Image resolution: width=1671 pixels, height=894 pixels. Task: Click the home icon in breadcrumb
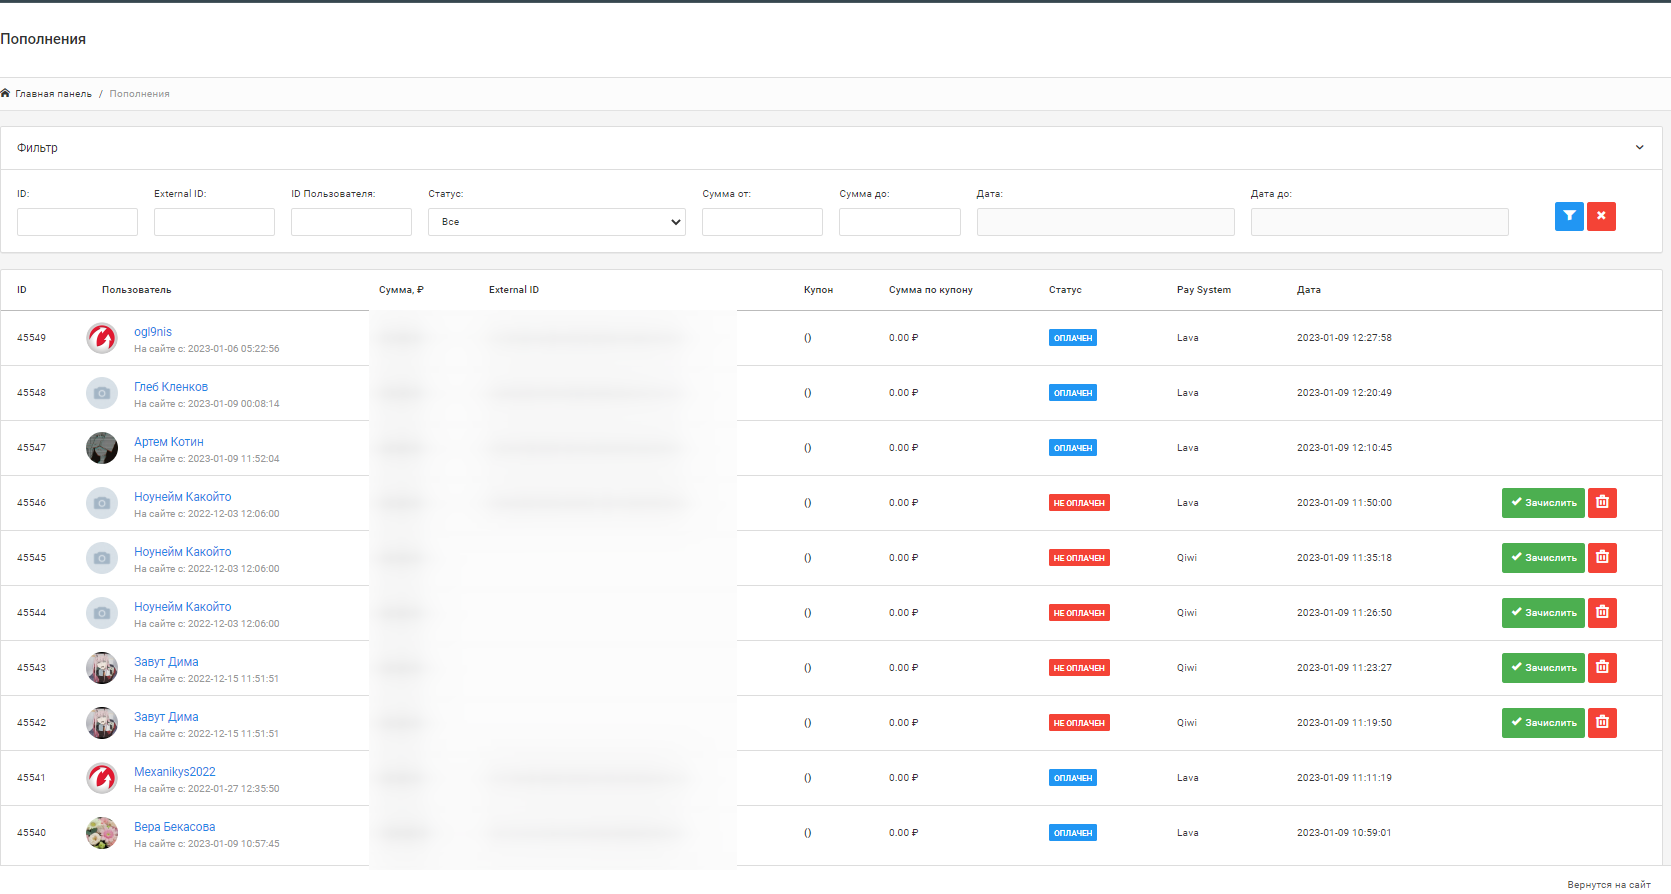click(x=5, y=94)
